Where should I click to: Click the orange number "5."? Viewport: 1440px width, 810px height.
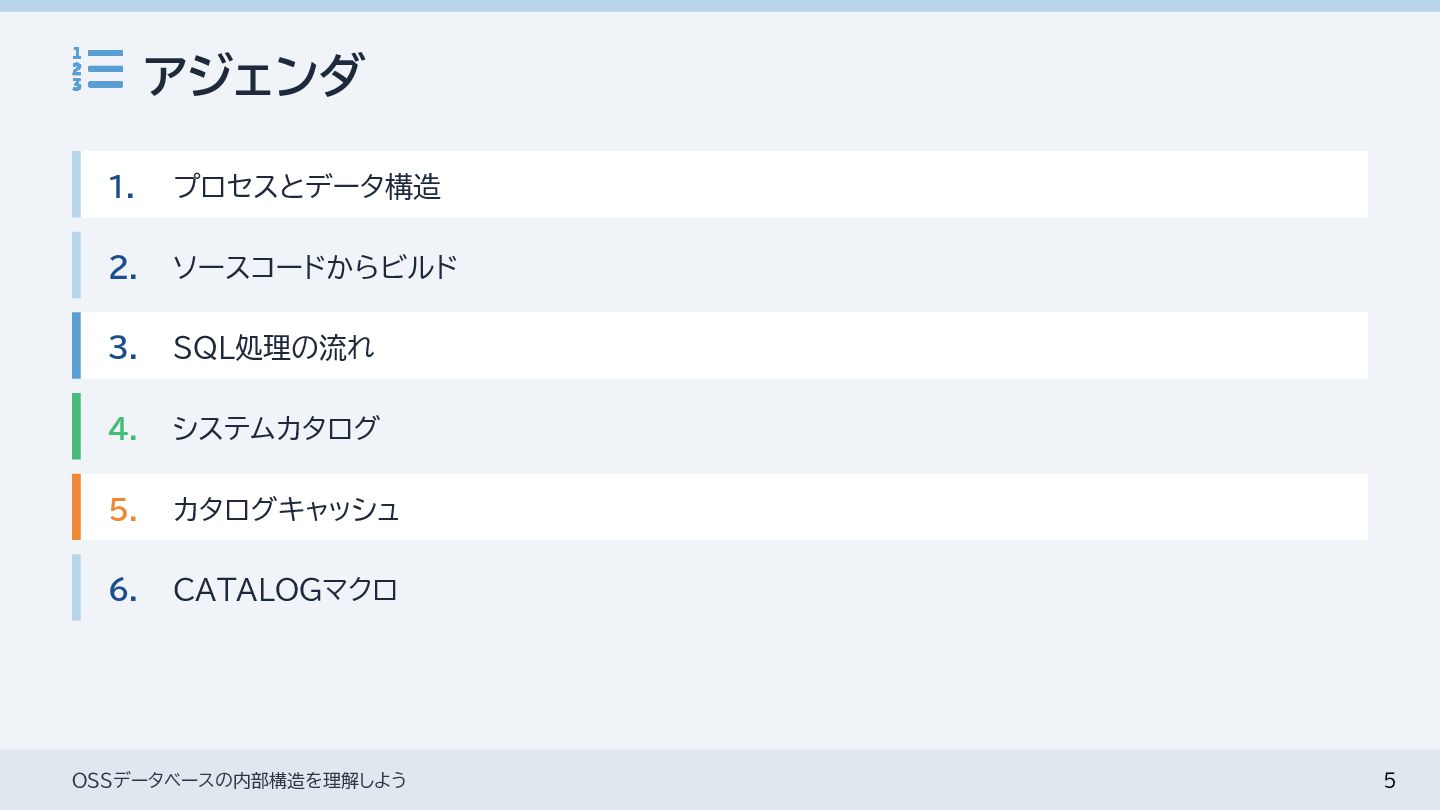coord(122,509)
